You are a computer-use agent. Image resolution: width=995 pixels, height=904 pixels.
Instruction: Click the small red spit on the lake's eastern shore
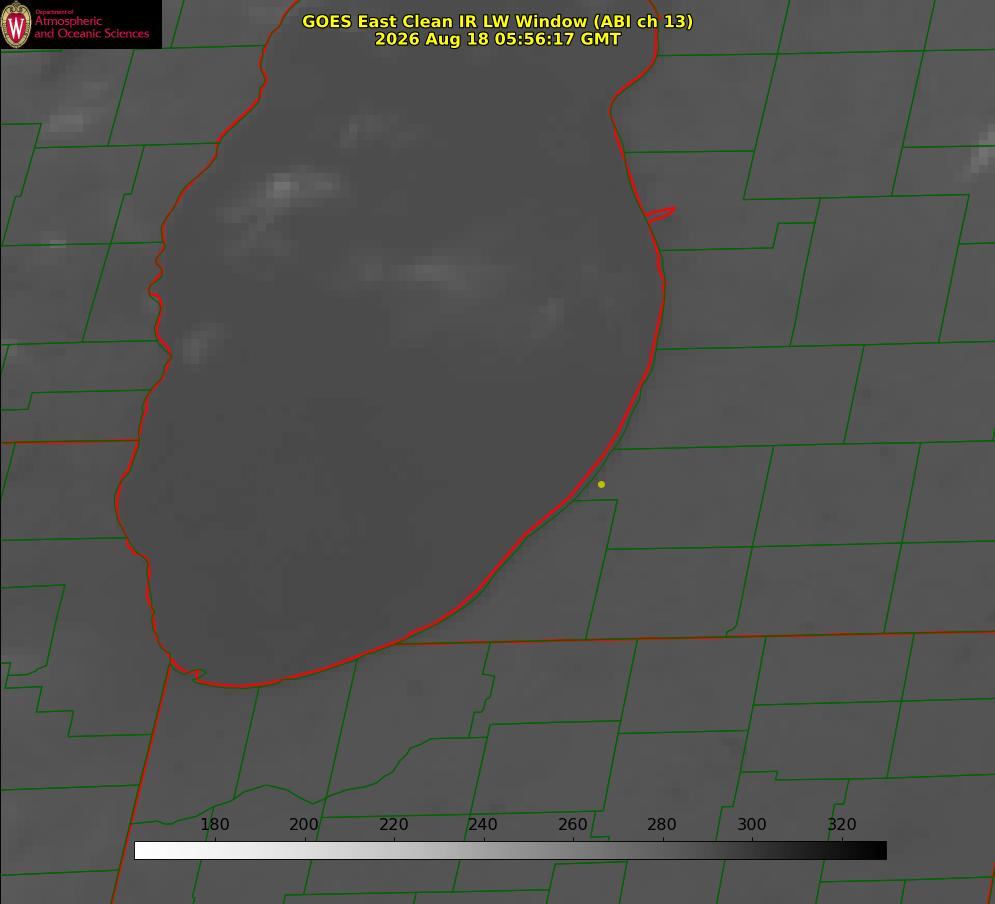661,214
